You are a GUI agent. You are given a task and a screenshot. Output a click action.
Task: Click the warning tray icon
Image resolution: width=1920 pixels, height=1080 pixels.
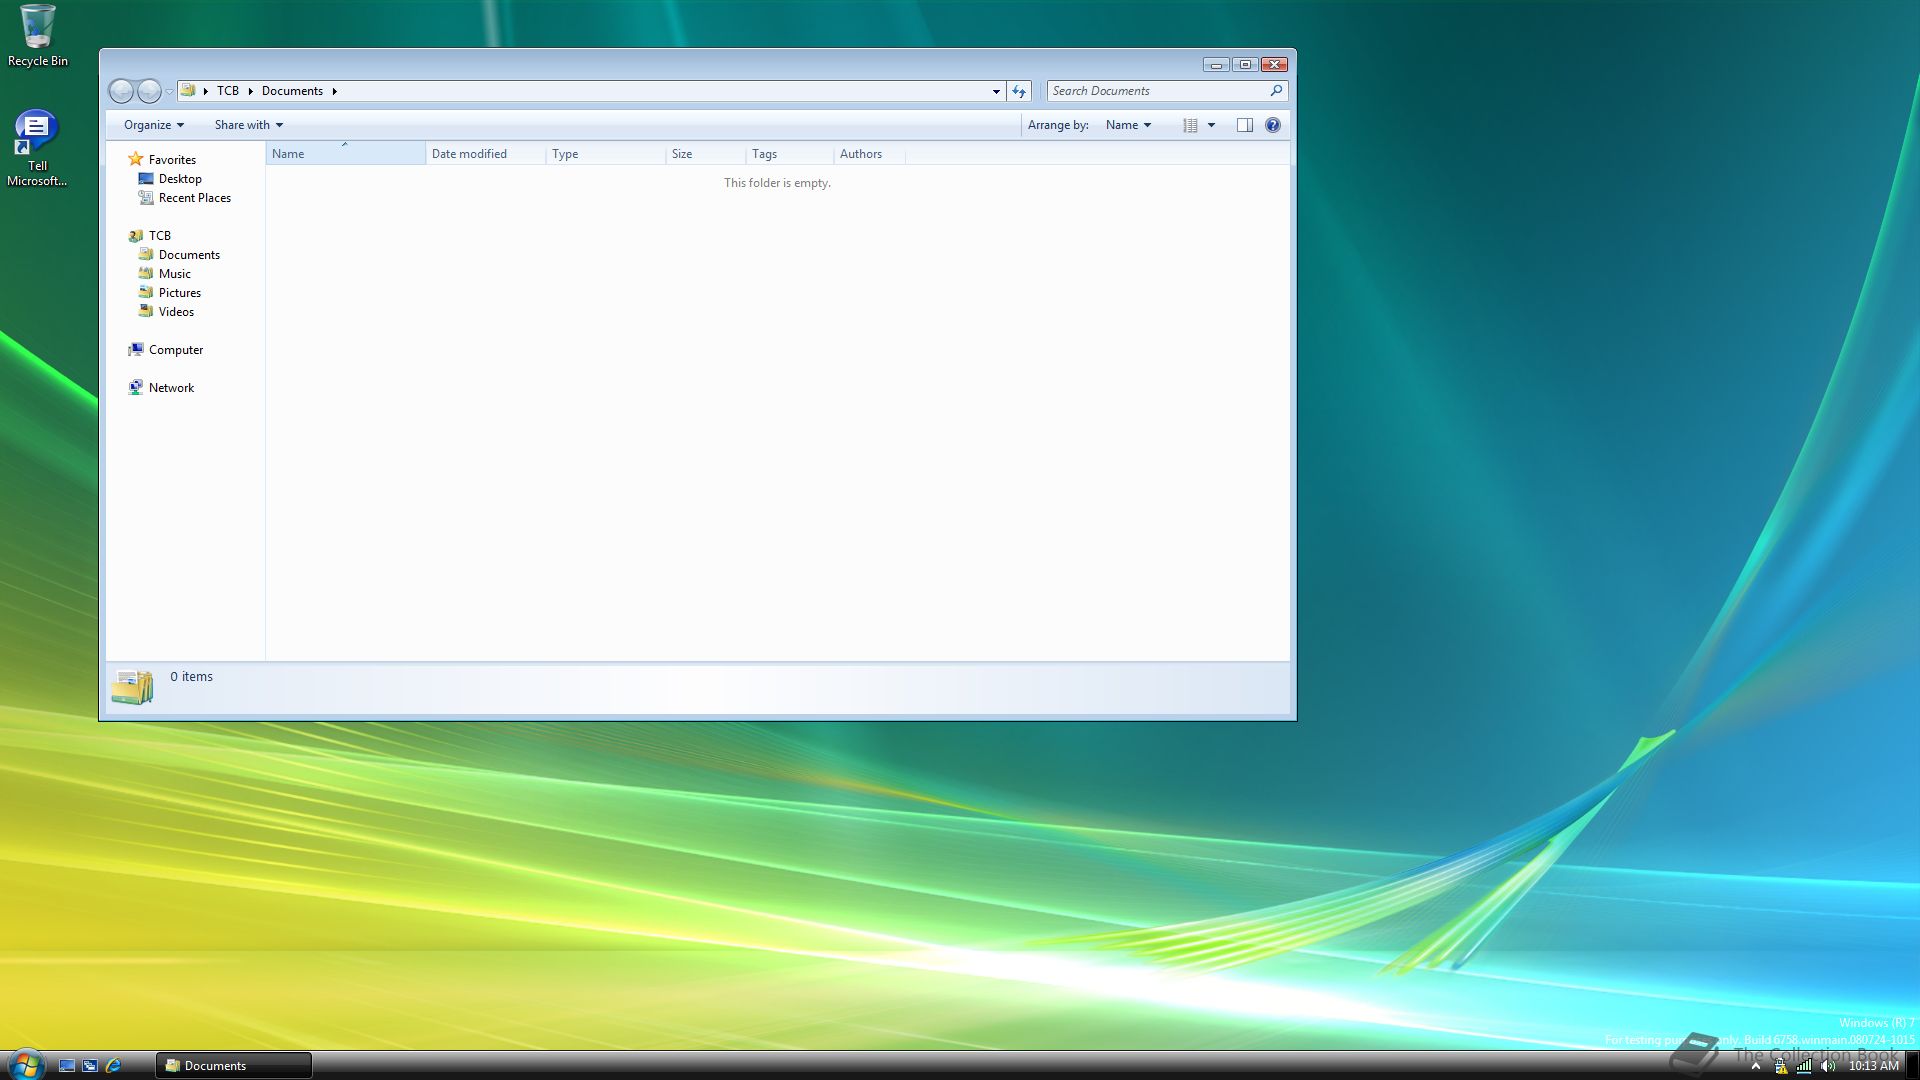[1781, 1067]
